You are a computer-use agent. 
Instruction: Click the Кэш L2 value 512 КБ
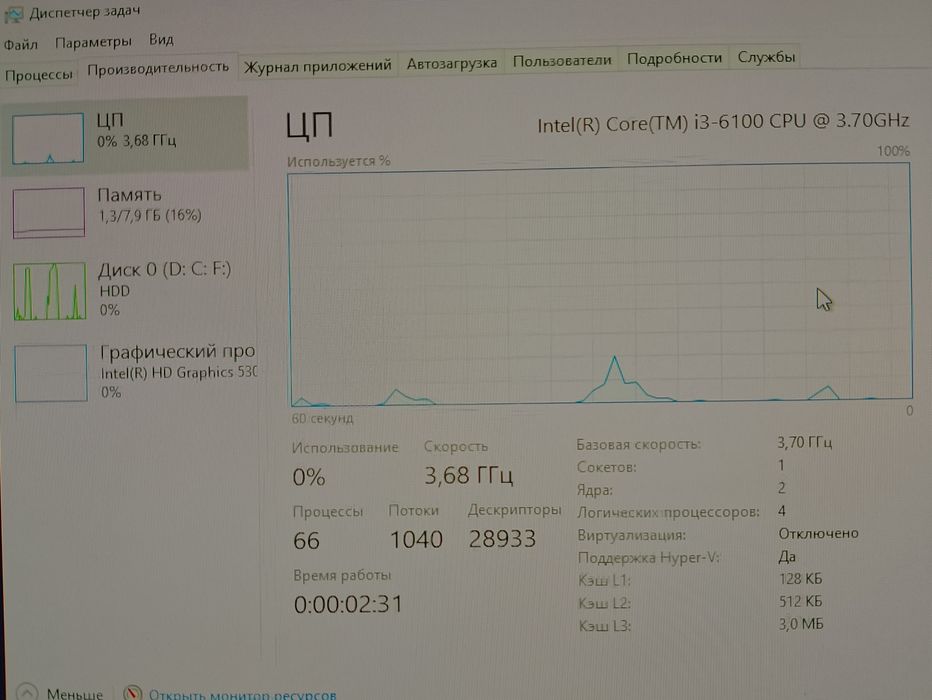(801, 601)
